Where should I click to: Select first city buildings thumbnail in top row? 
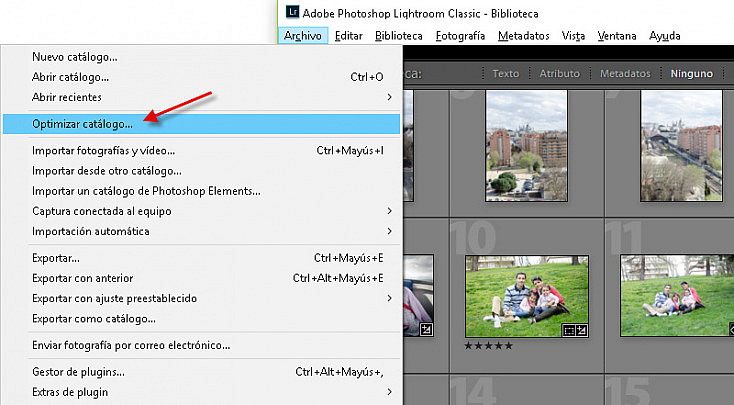[x=527, y=146]
